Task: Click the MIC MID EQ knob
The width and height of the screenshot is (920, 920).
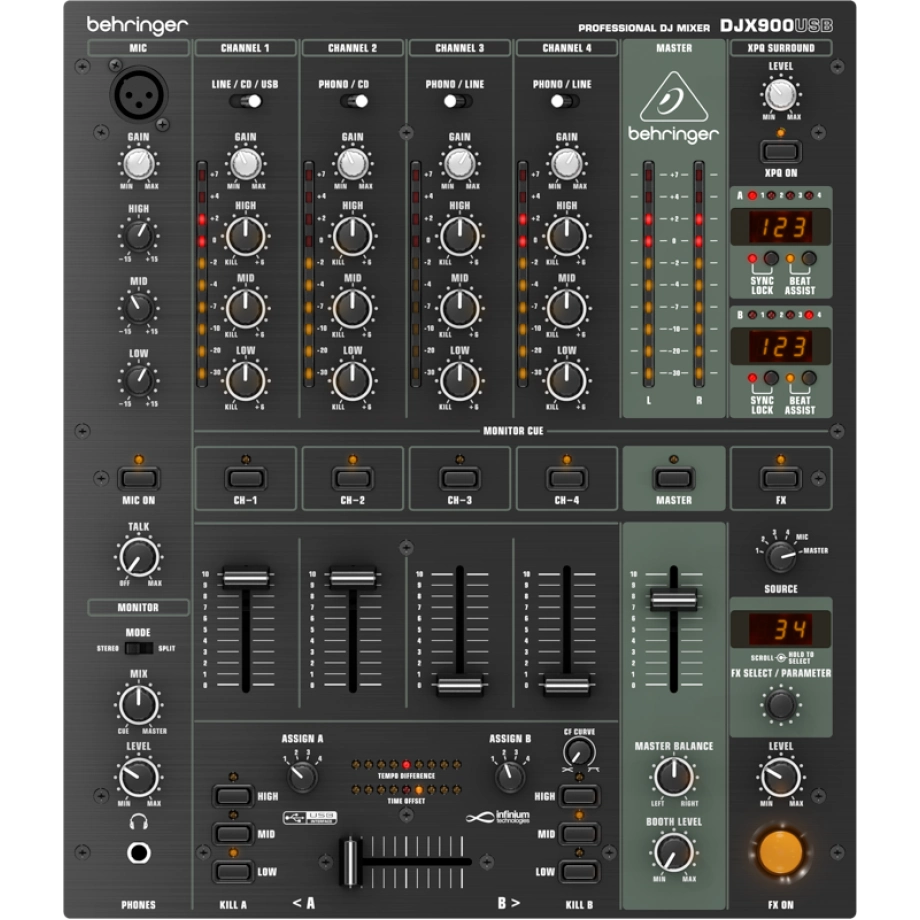Action: [138, 308]
